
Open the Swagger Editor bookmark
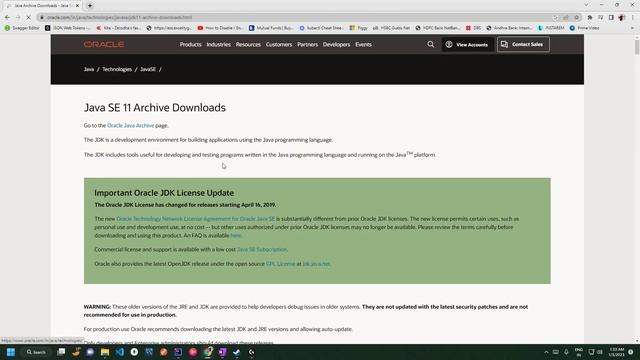[22, 28]
